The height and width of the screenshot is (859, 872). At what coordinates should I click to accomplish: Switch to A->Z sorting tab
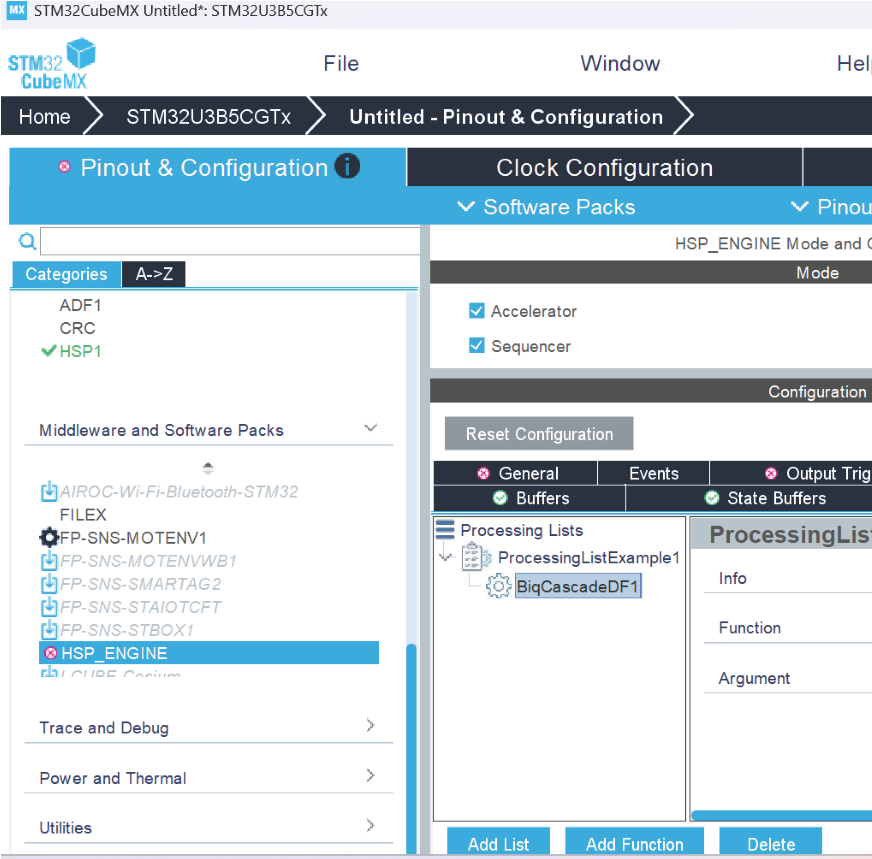coord(154,274)
